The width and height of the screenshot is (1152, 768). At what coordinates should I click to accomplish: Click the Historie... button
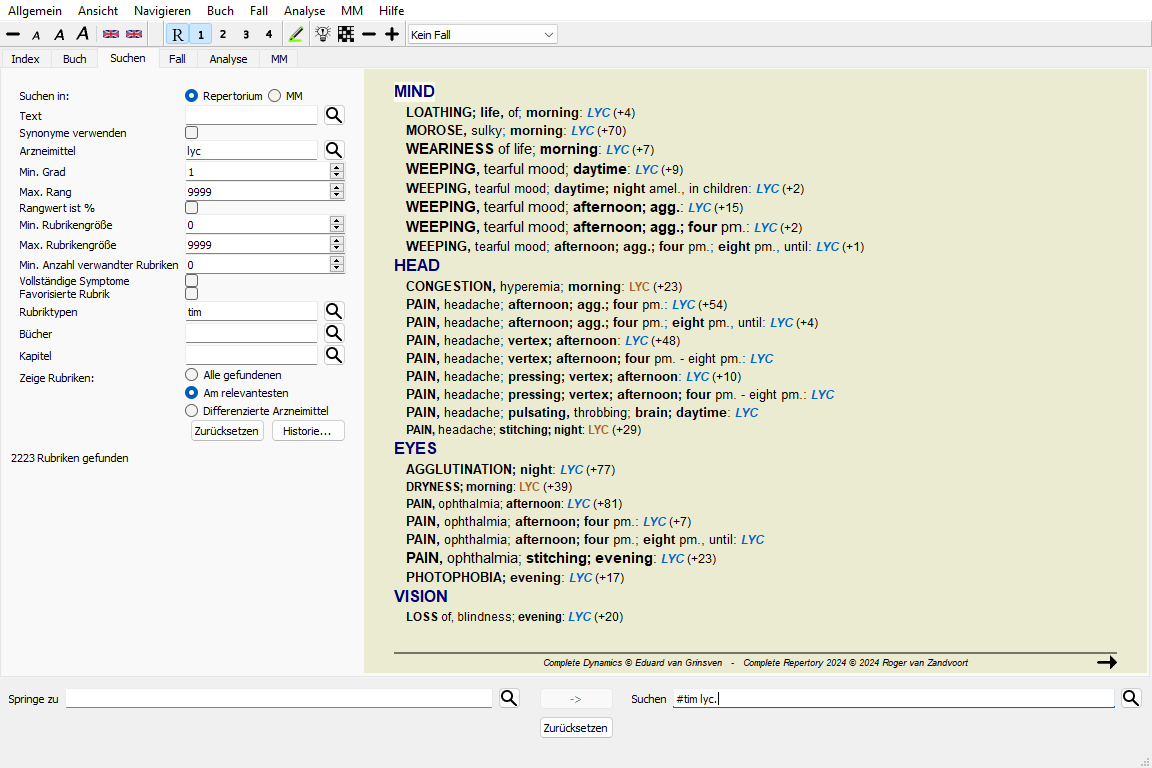pos(308,431)
